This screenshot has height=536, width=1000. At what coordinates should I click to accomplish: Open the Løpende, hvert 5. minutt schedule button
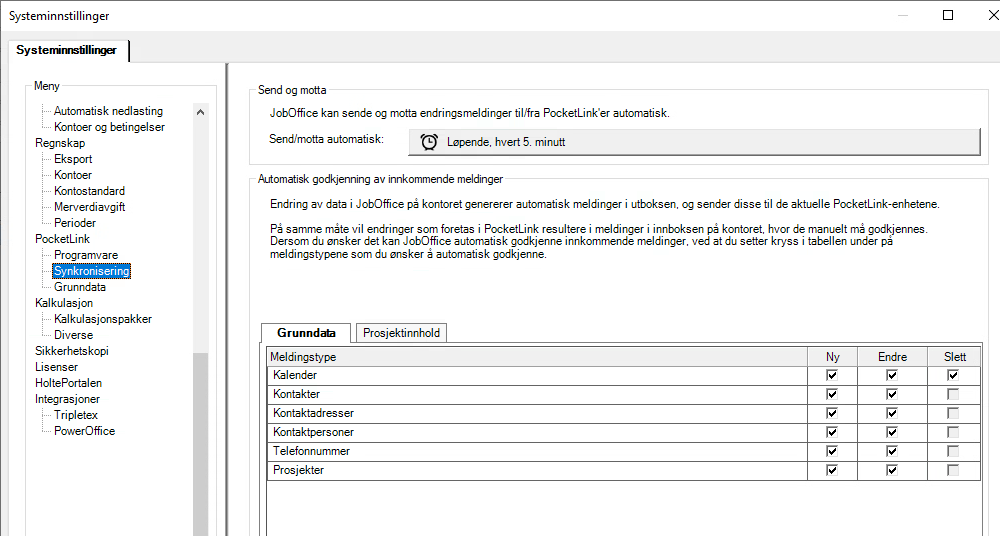694,142
